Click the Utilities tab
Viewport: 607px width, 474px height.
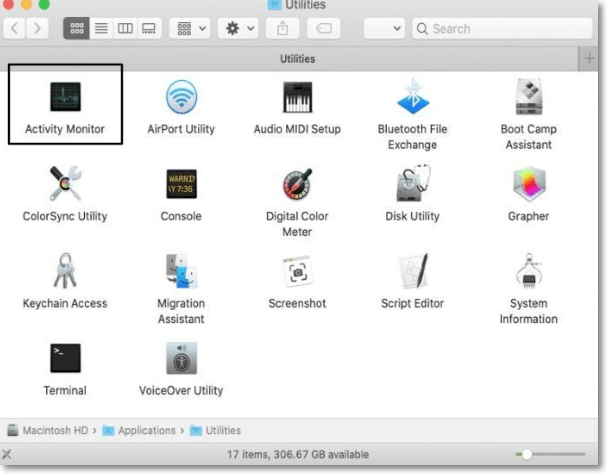point(296,59)
